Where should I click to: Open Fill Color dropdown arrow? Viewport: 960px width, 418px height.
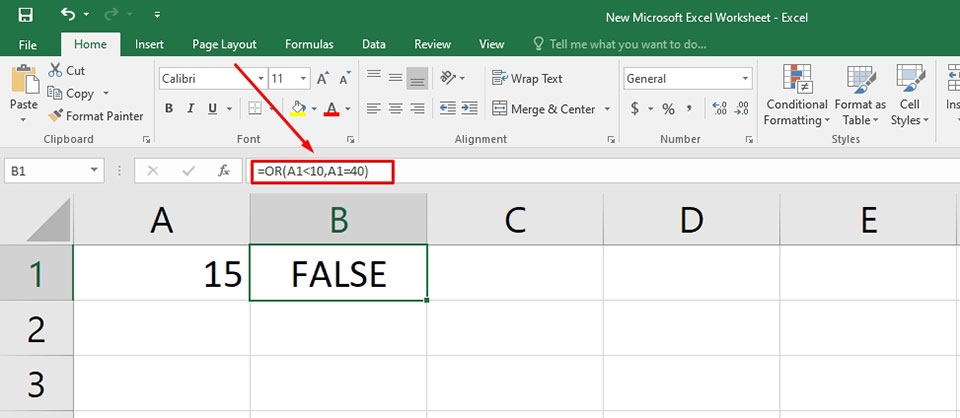point(314,109)
